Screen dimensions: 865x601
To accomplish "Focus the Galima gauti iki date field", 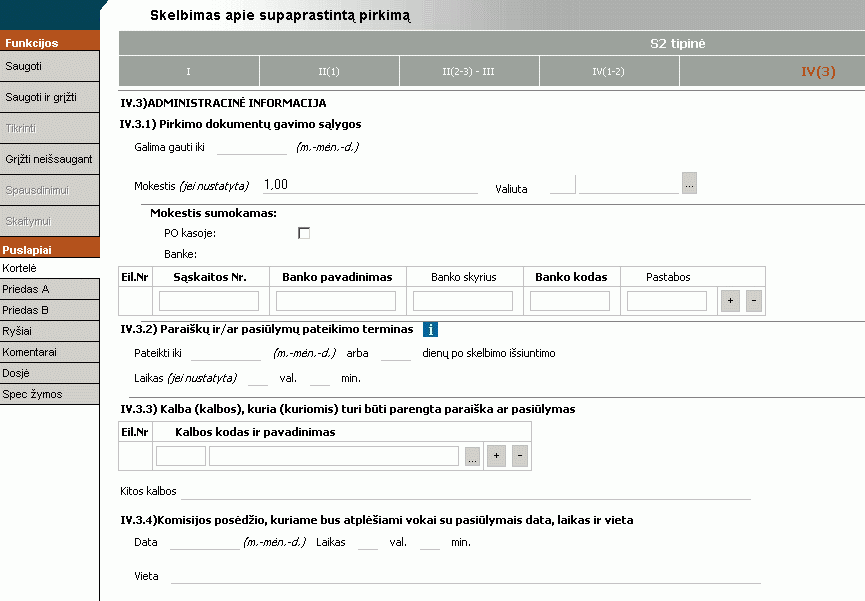I will click(252, 147).
